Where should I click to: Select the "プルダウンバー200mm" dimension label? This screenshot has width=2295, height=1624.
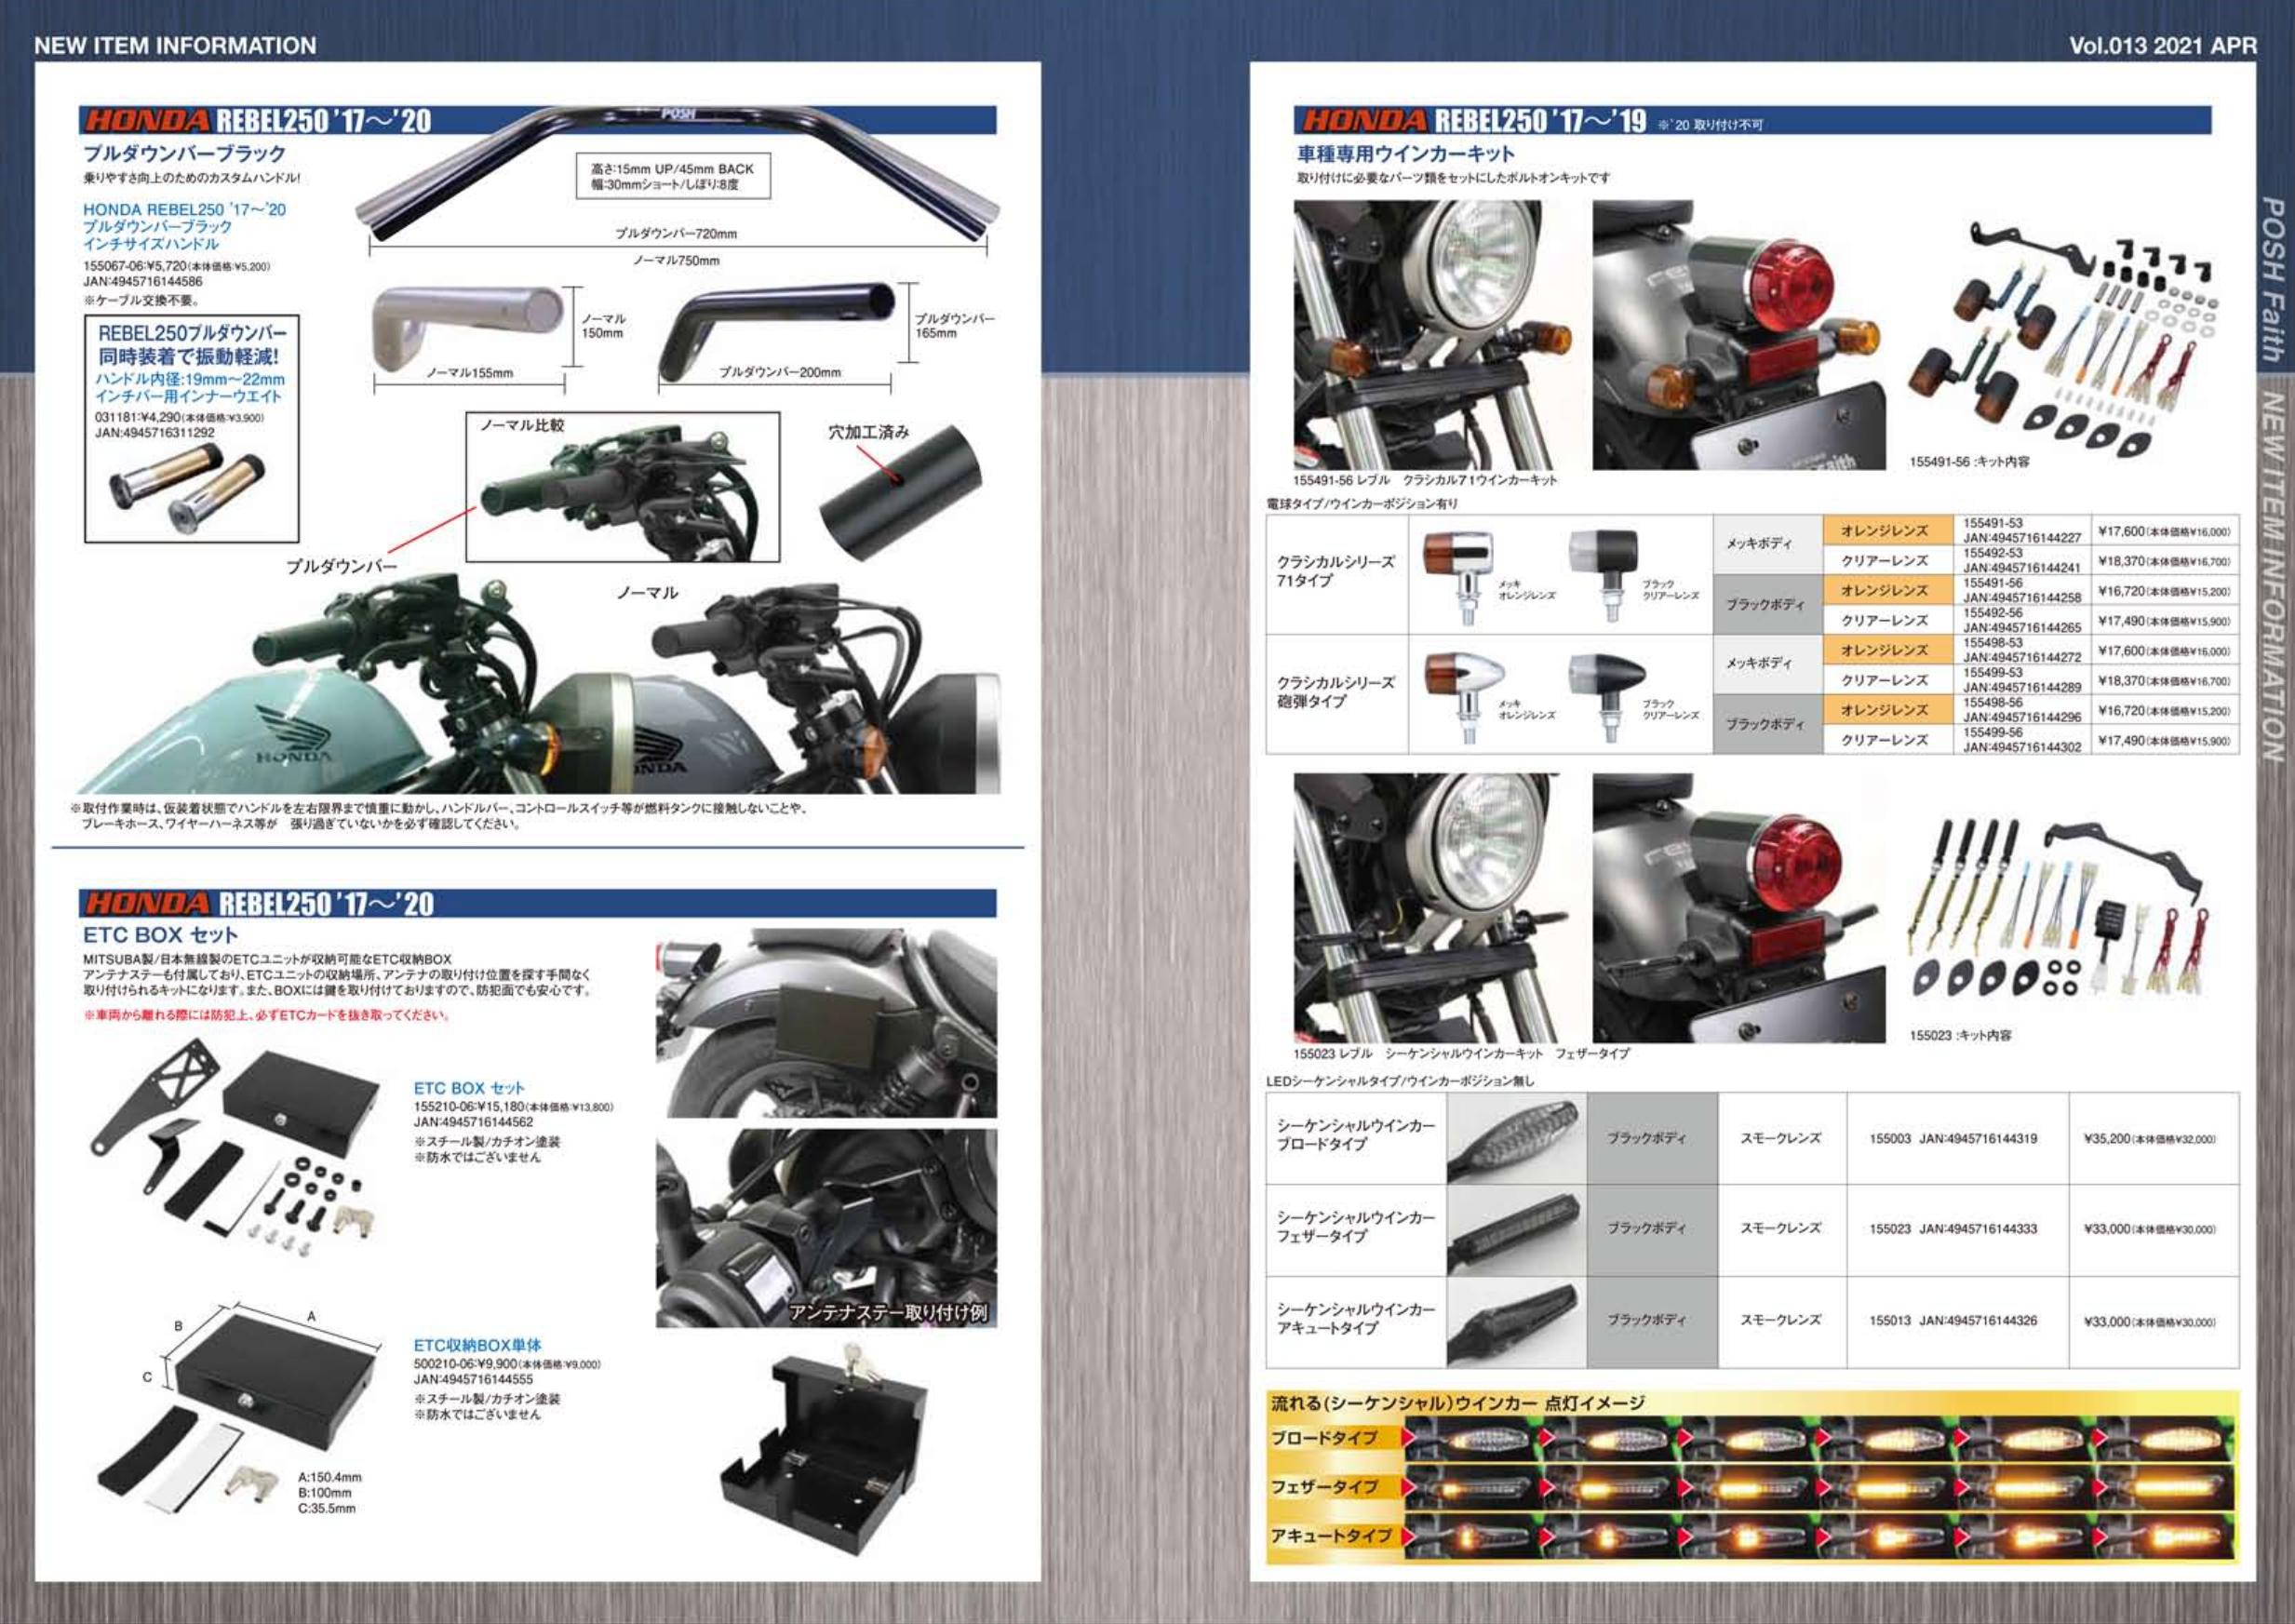coord(780,371)
